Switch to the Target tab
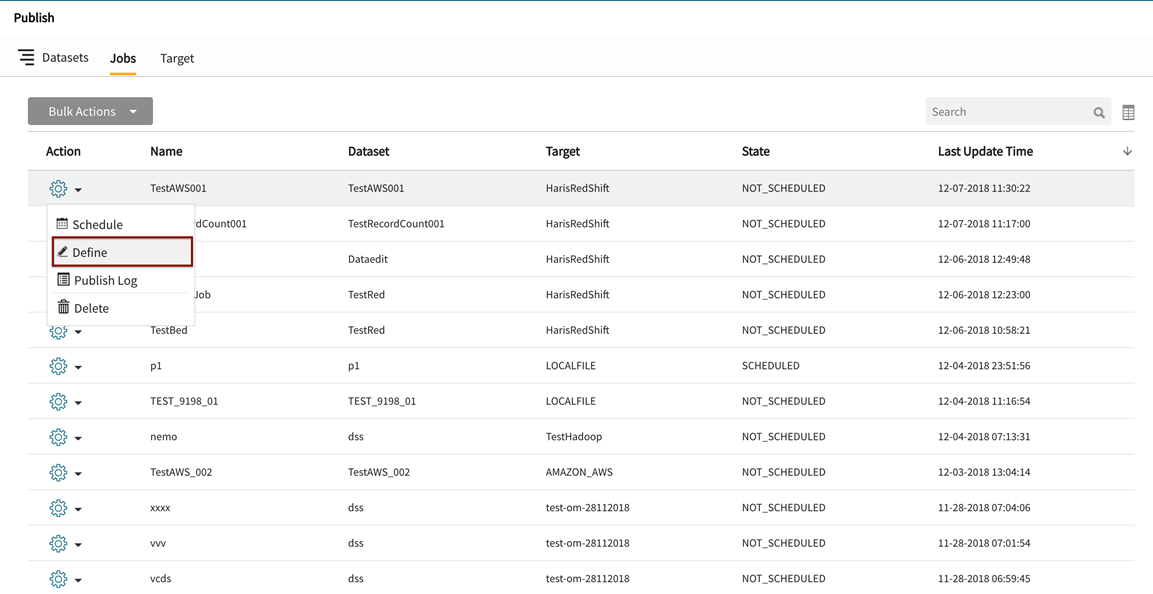This screenshot has width=1153, height=594. [177, 59]
